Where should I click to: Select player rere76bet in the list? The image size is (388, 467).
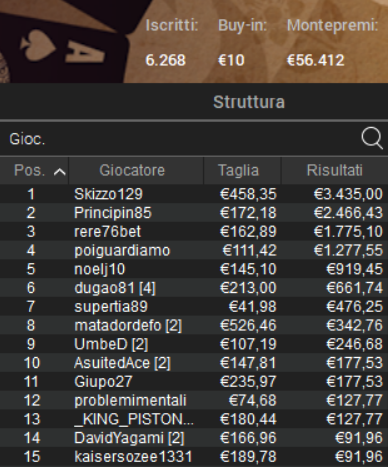[194, 231]
